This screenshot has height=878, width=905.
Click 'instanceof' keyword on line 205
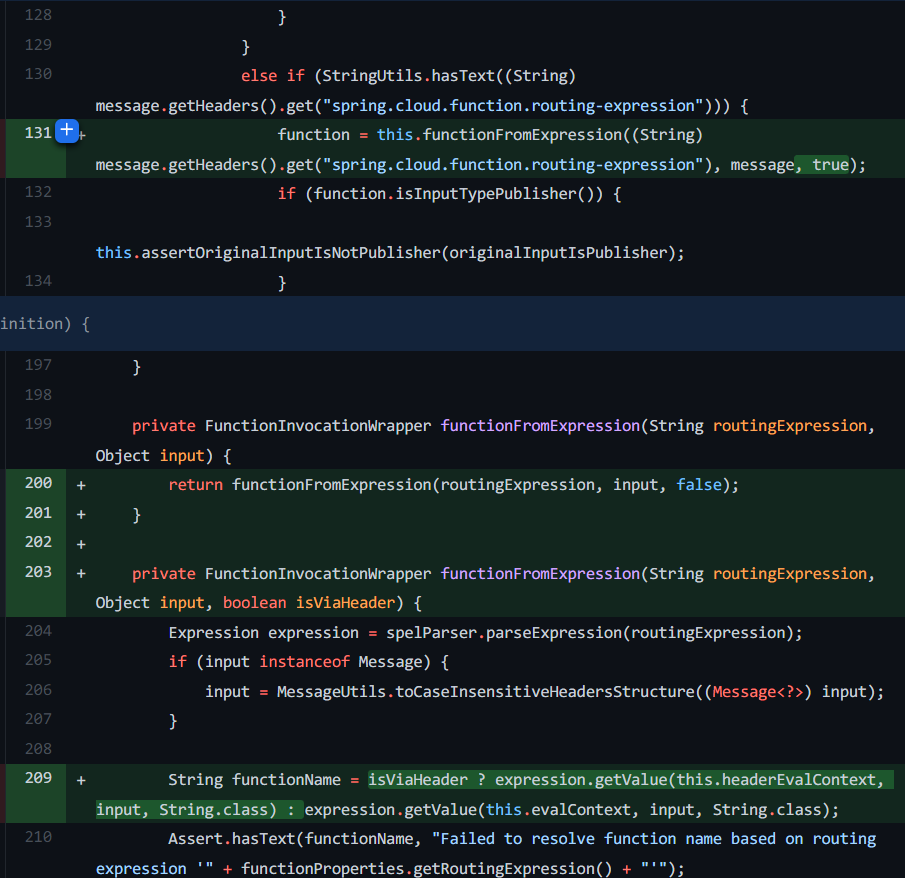click(x=304, y=662)
